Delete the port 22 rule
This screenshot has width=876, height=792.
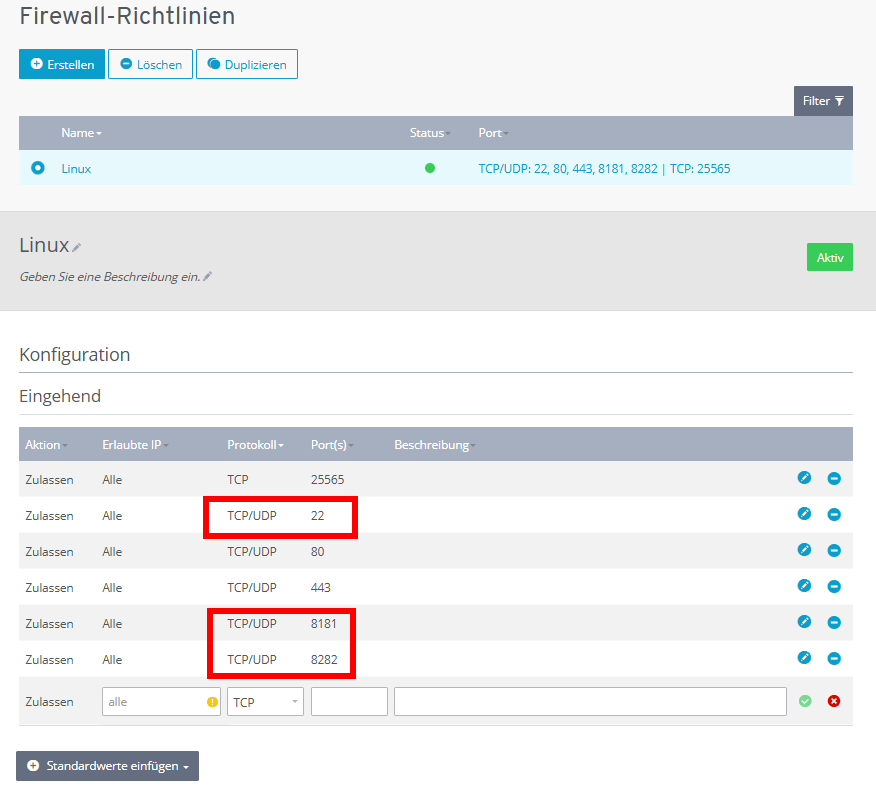pos(834,514)
